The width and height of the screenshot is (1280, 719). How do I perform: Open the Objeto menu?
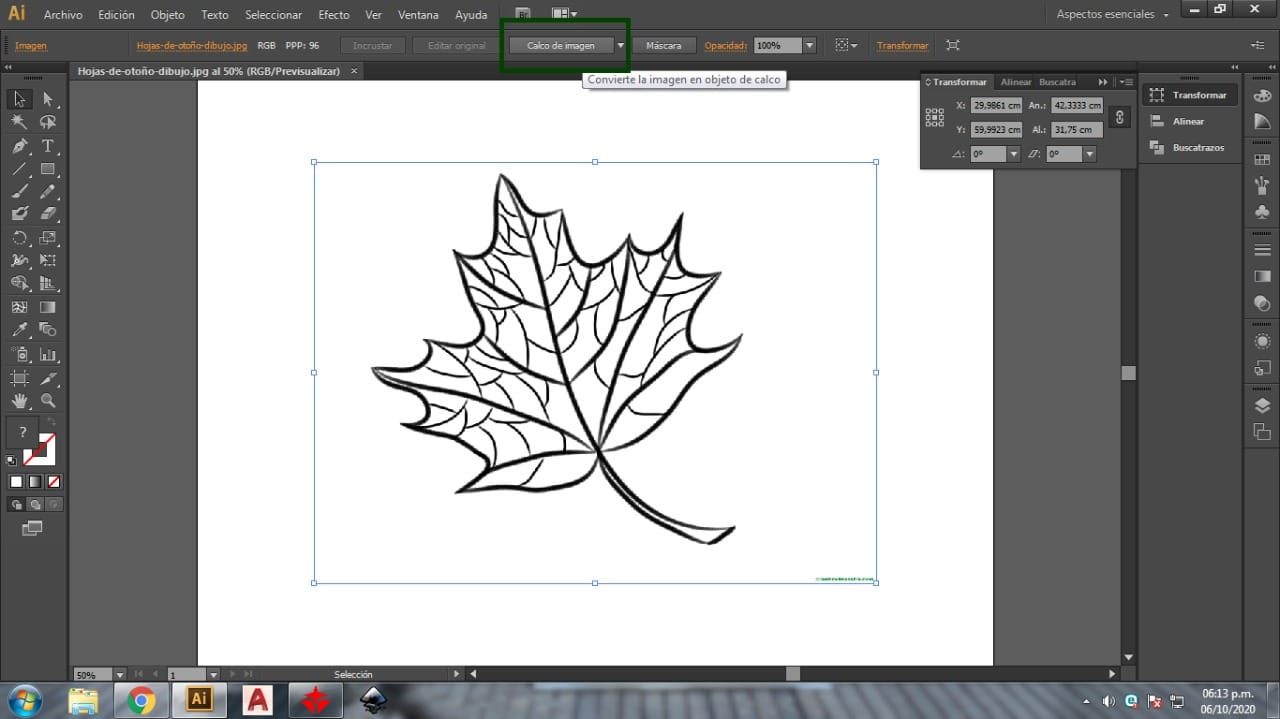pos(167,15)
